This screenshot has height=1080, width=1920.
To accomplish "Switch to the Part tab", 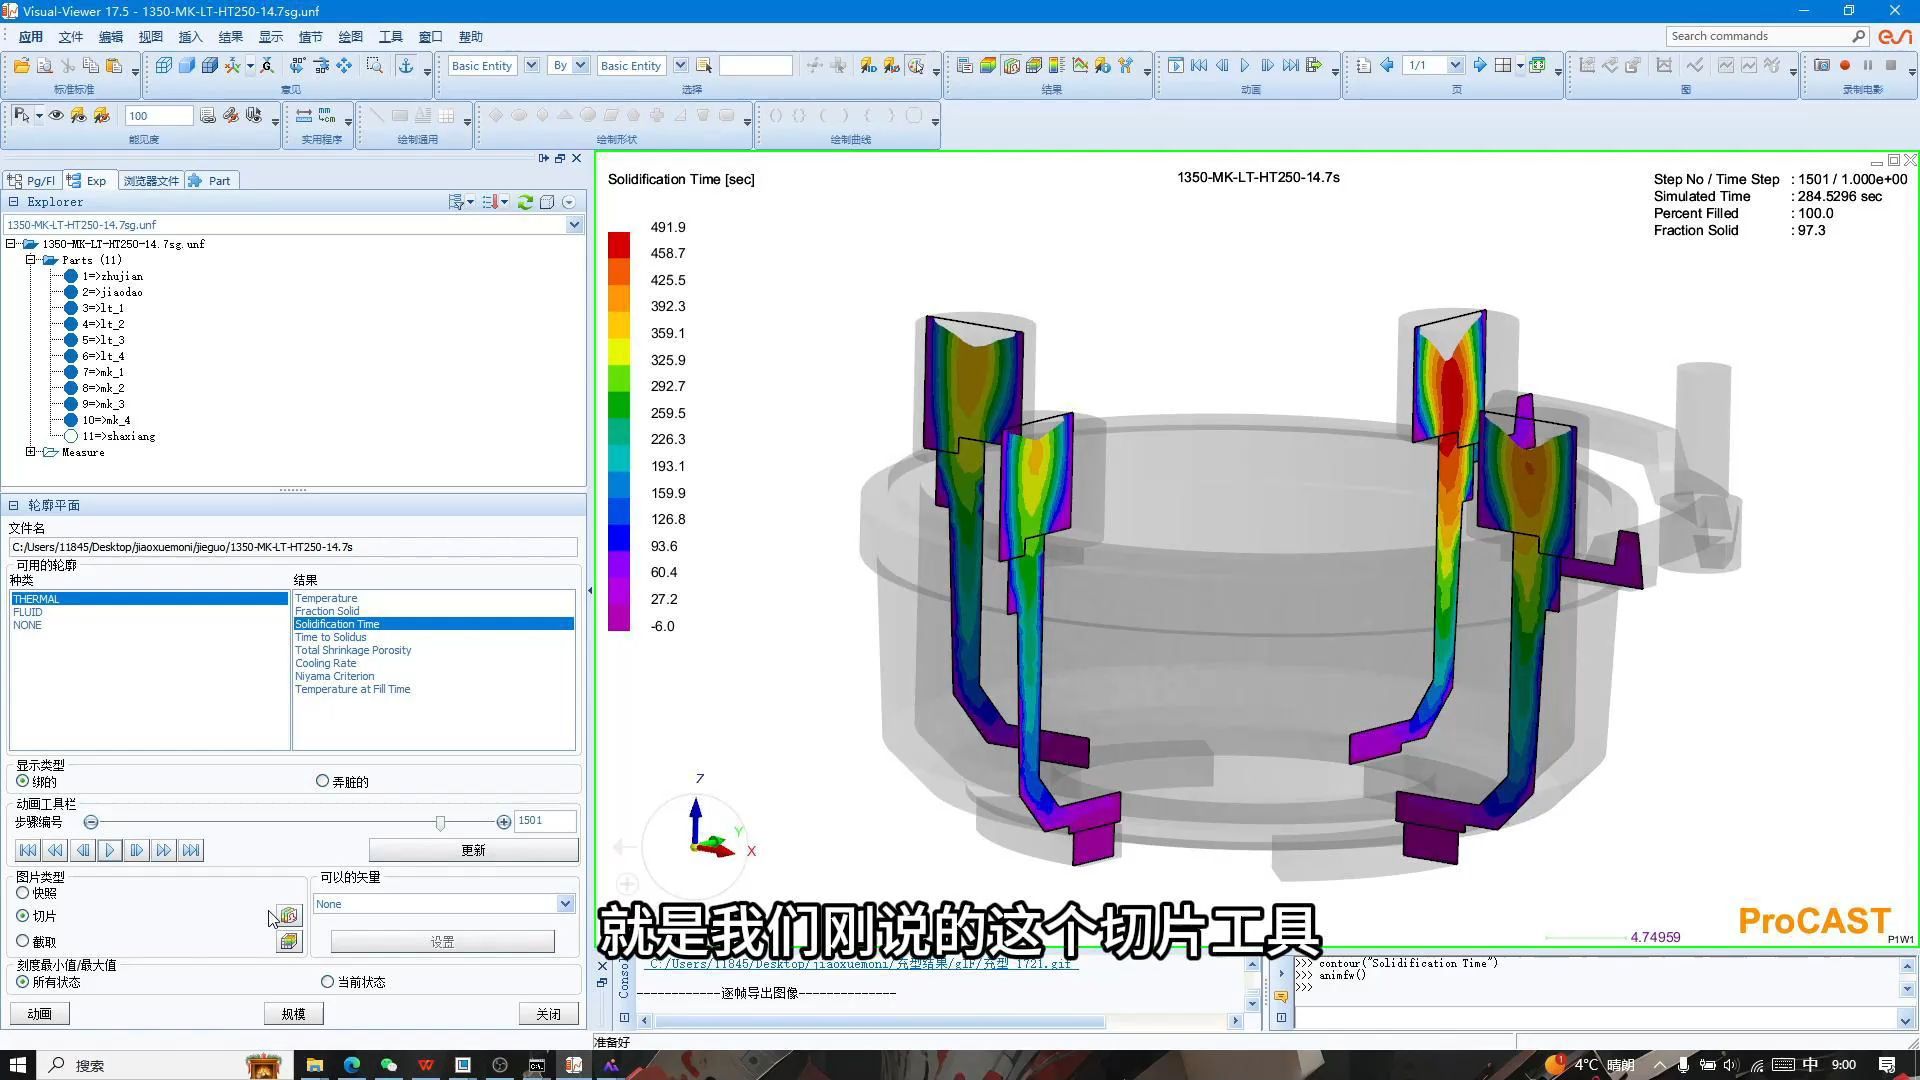I will click(210, 181).
